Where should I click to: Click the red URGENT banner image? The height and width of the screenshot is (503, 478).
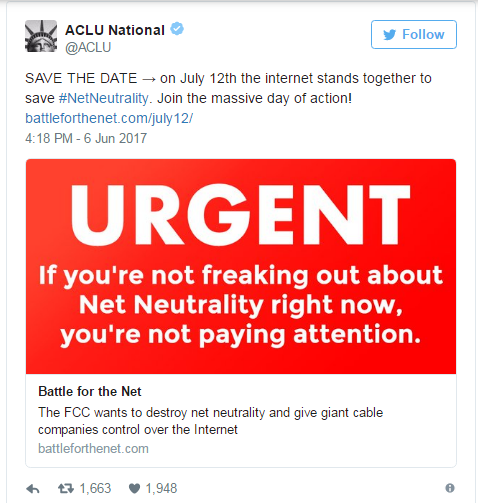tap(241, 266)
